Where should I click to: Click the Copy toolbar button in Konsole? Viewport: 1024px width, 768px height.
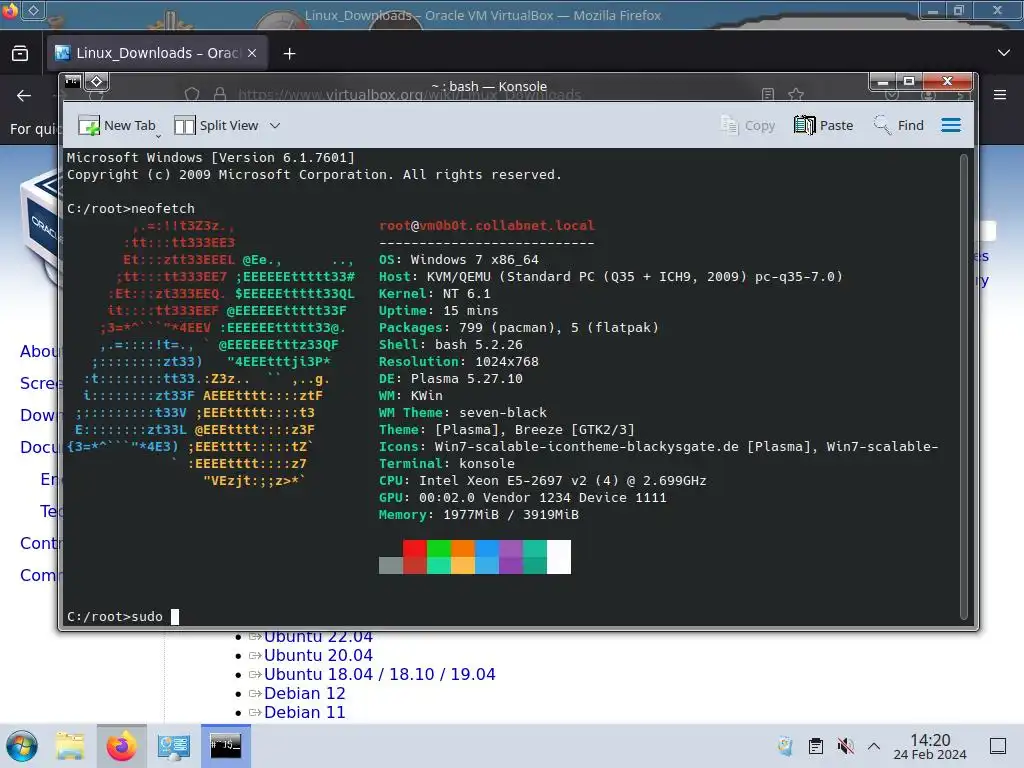point(748,125)
